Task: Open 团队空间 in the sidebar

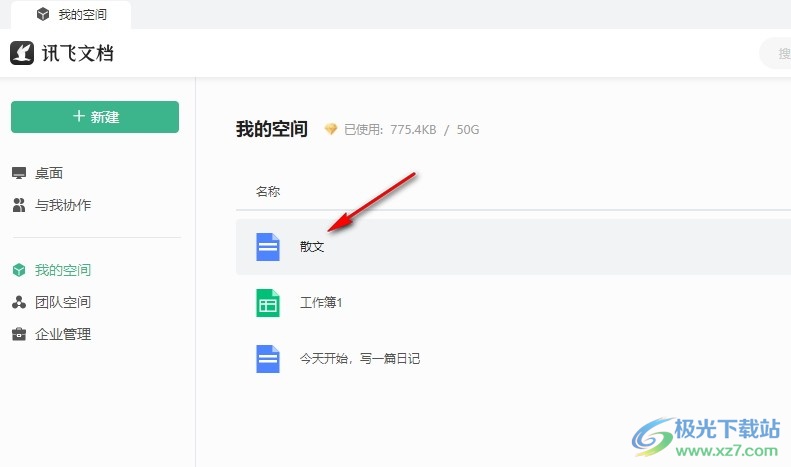Action: coord(63,302)
